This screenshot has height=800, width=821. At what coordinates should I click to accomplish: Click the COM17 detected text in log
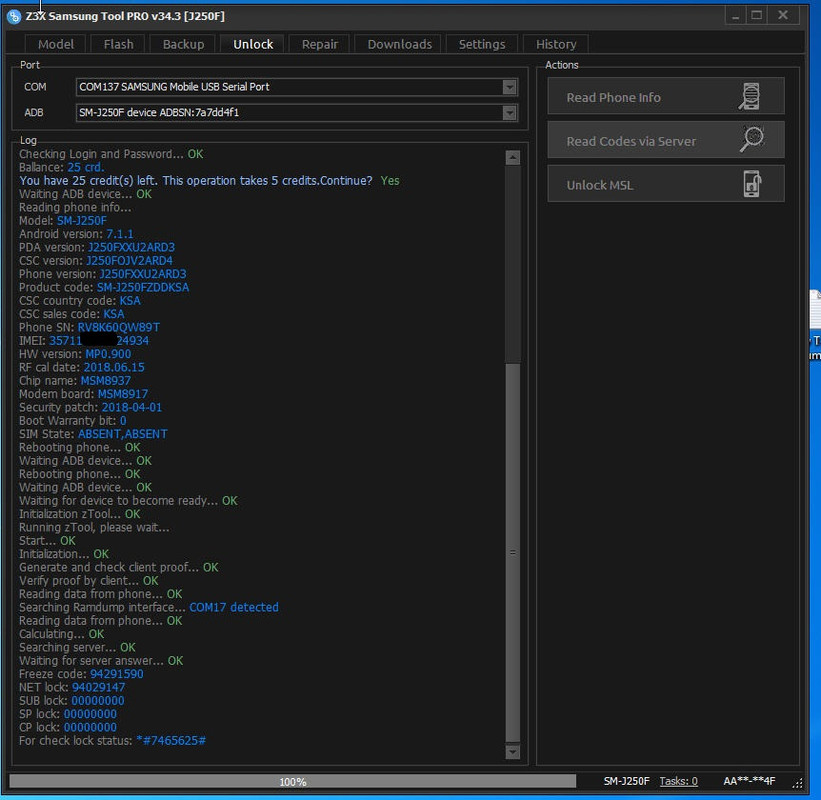pyautogui.click(x=234, y=608)
